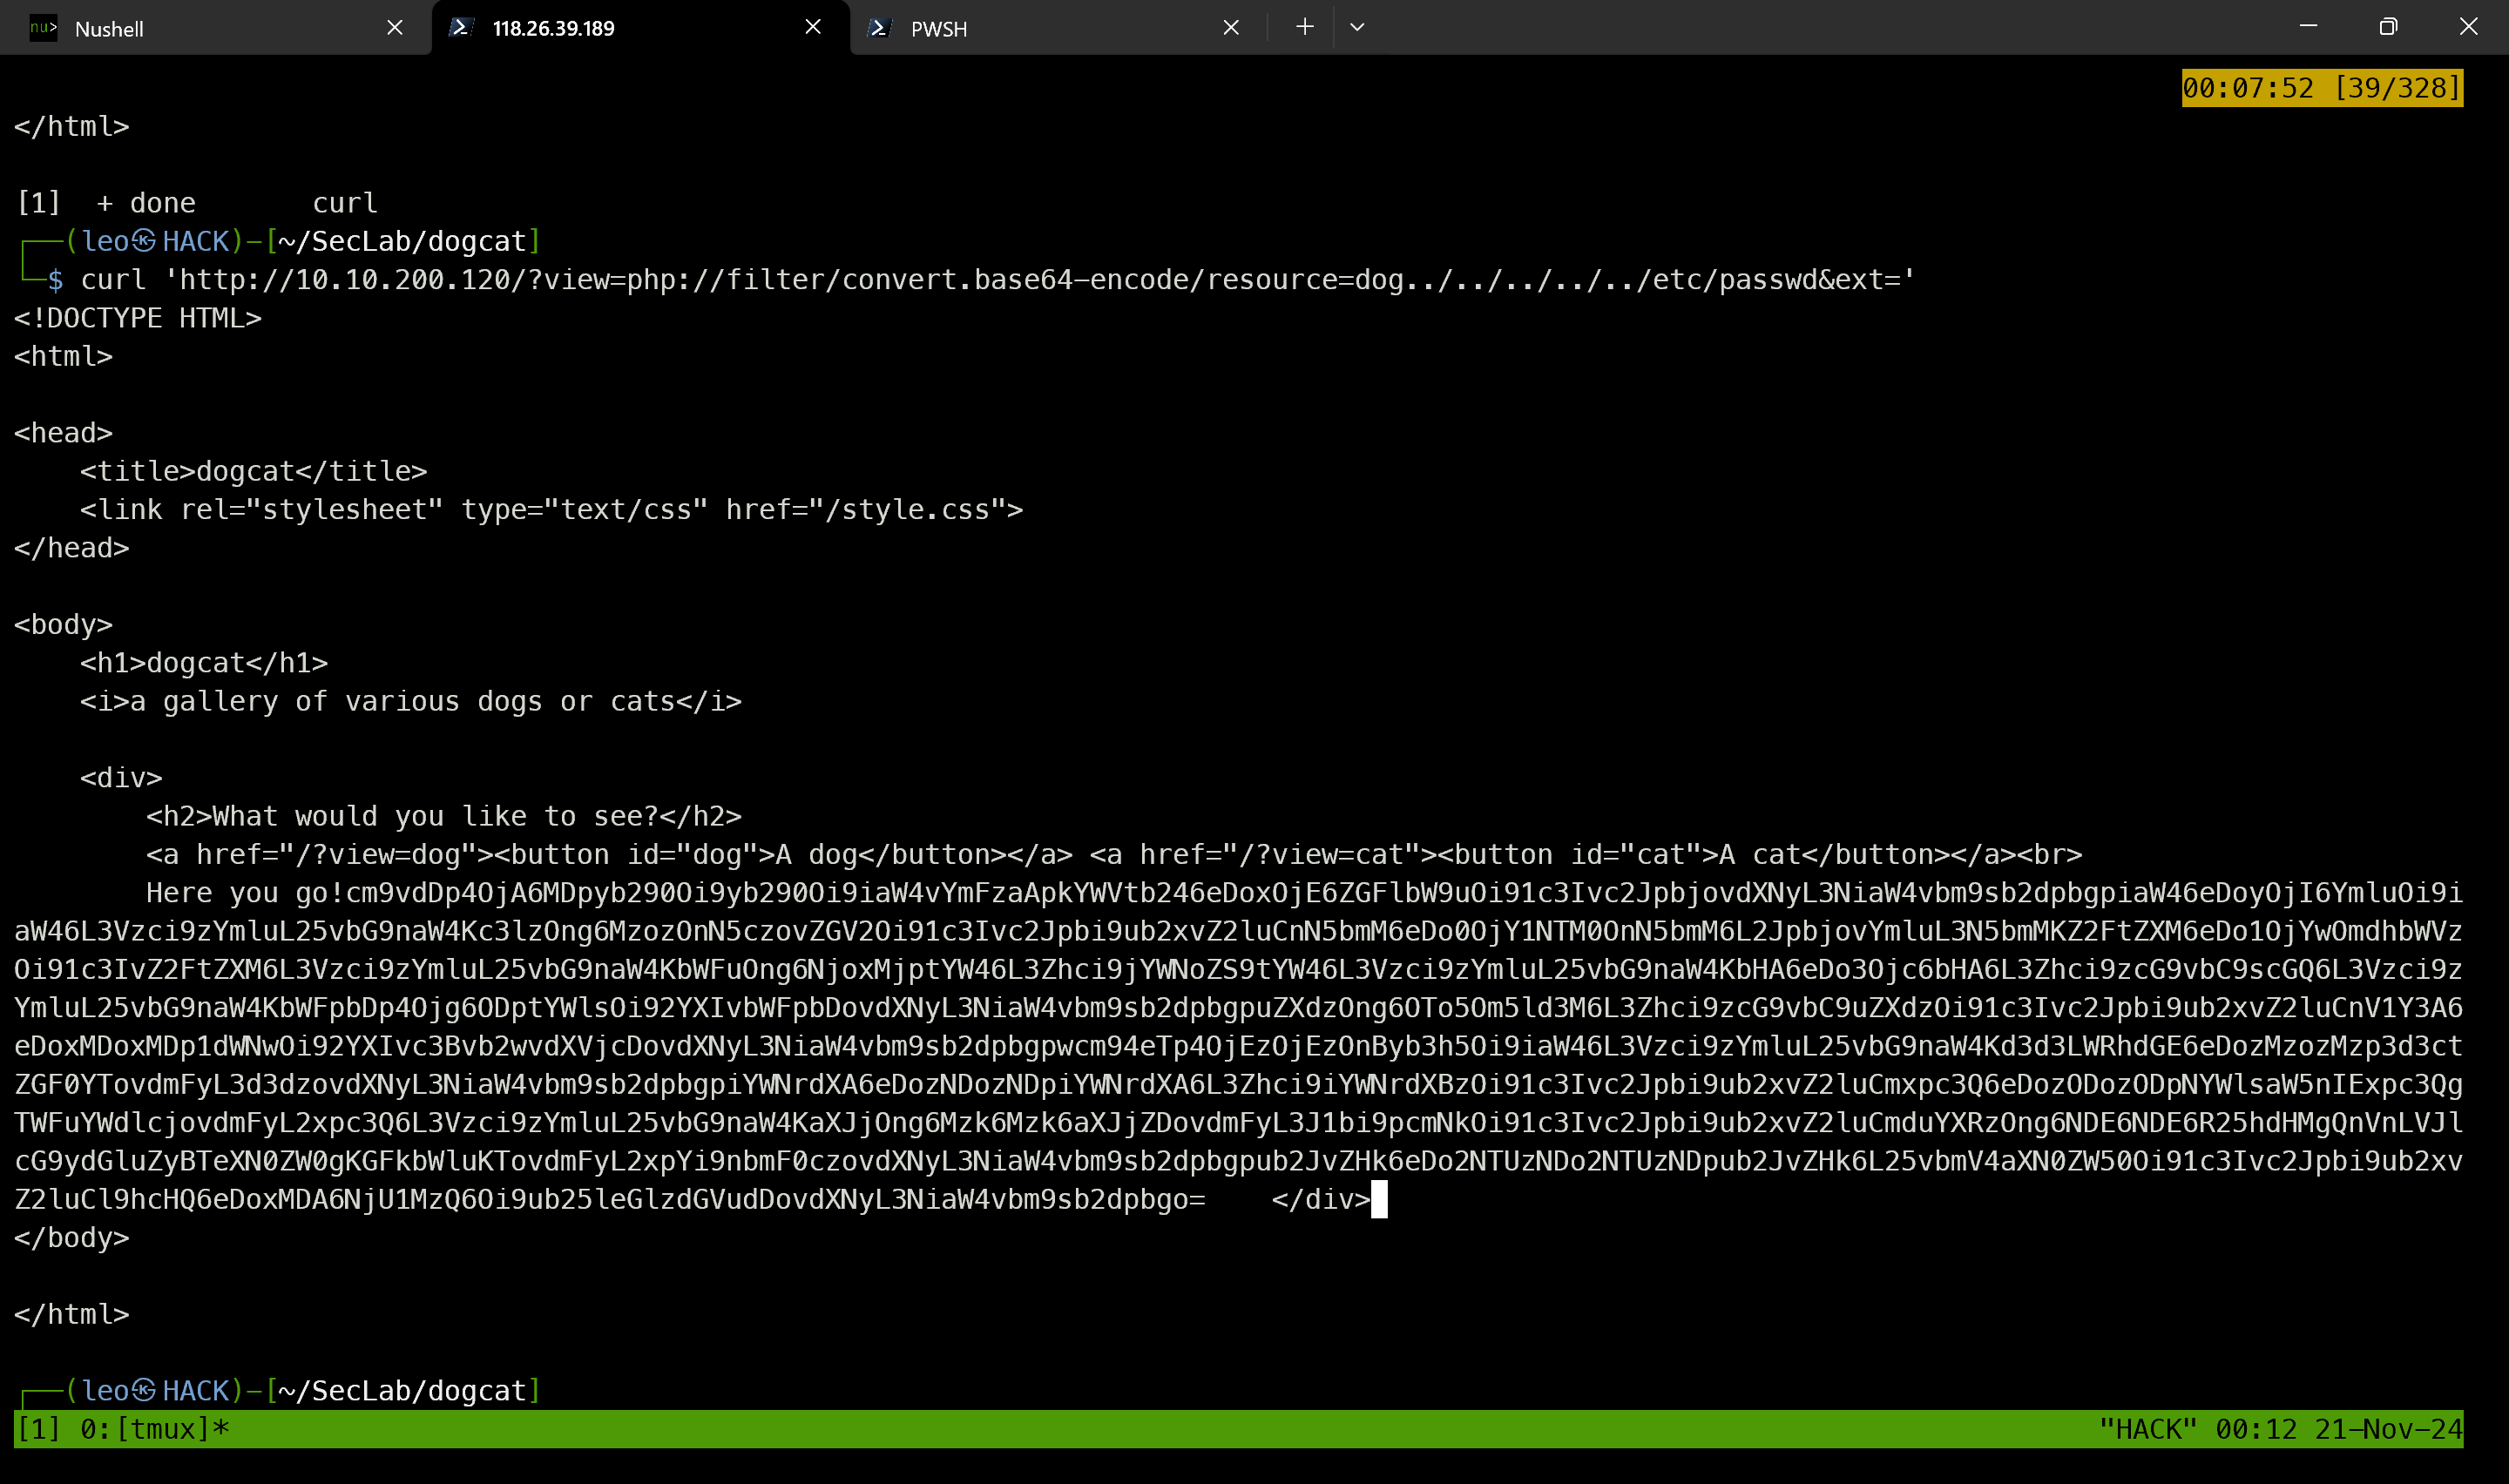Click the 'Here you go!' text
The width and height of the screenshot is (2509, 1484).
pyautogui.click(x=245, y=893)
